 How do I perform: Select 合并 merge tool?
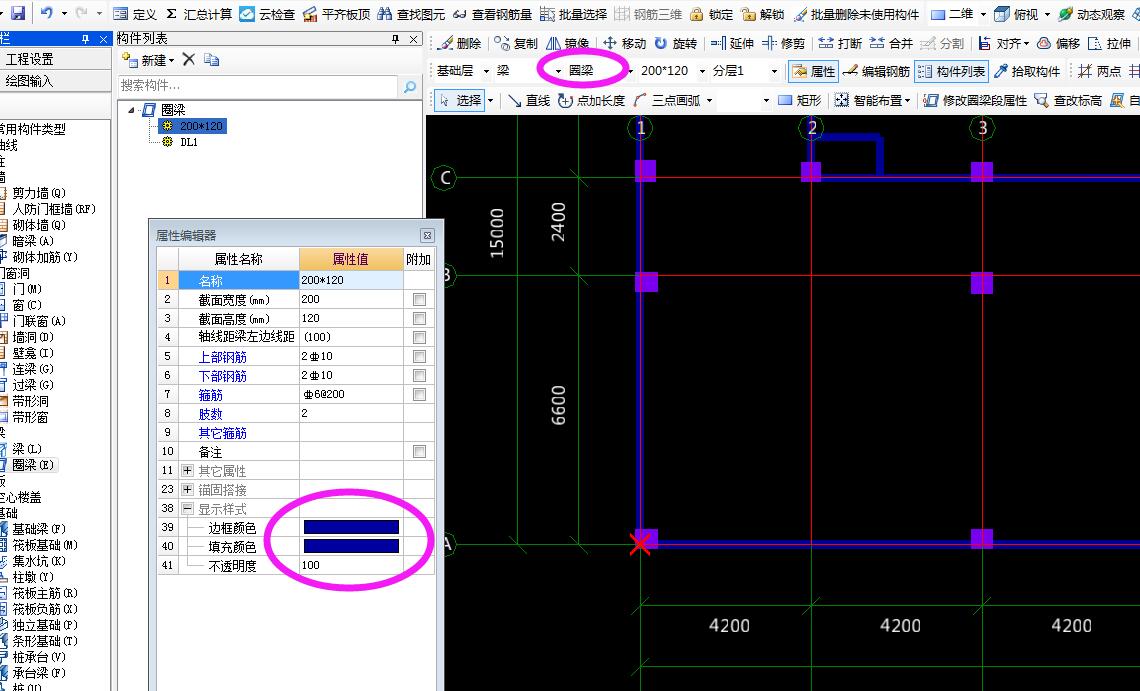point(891,43)
